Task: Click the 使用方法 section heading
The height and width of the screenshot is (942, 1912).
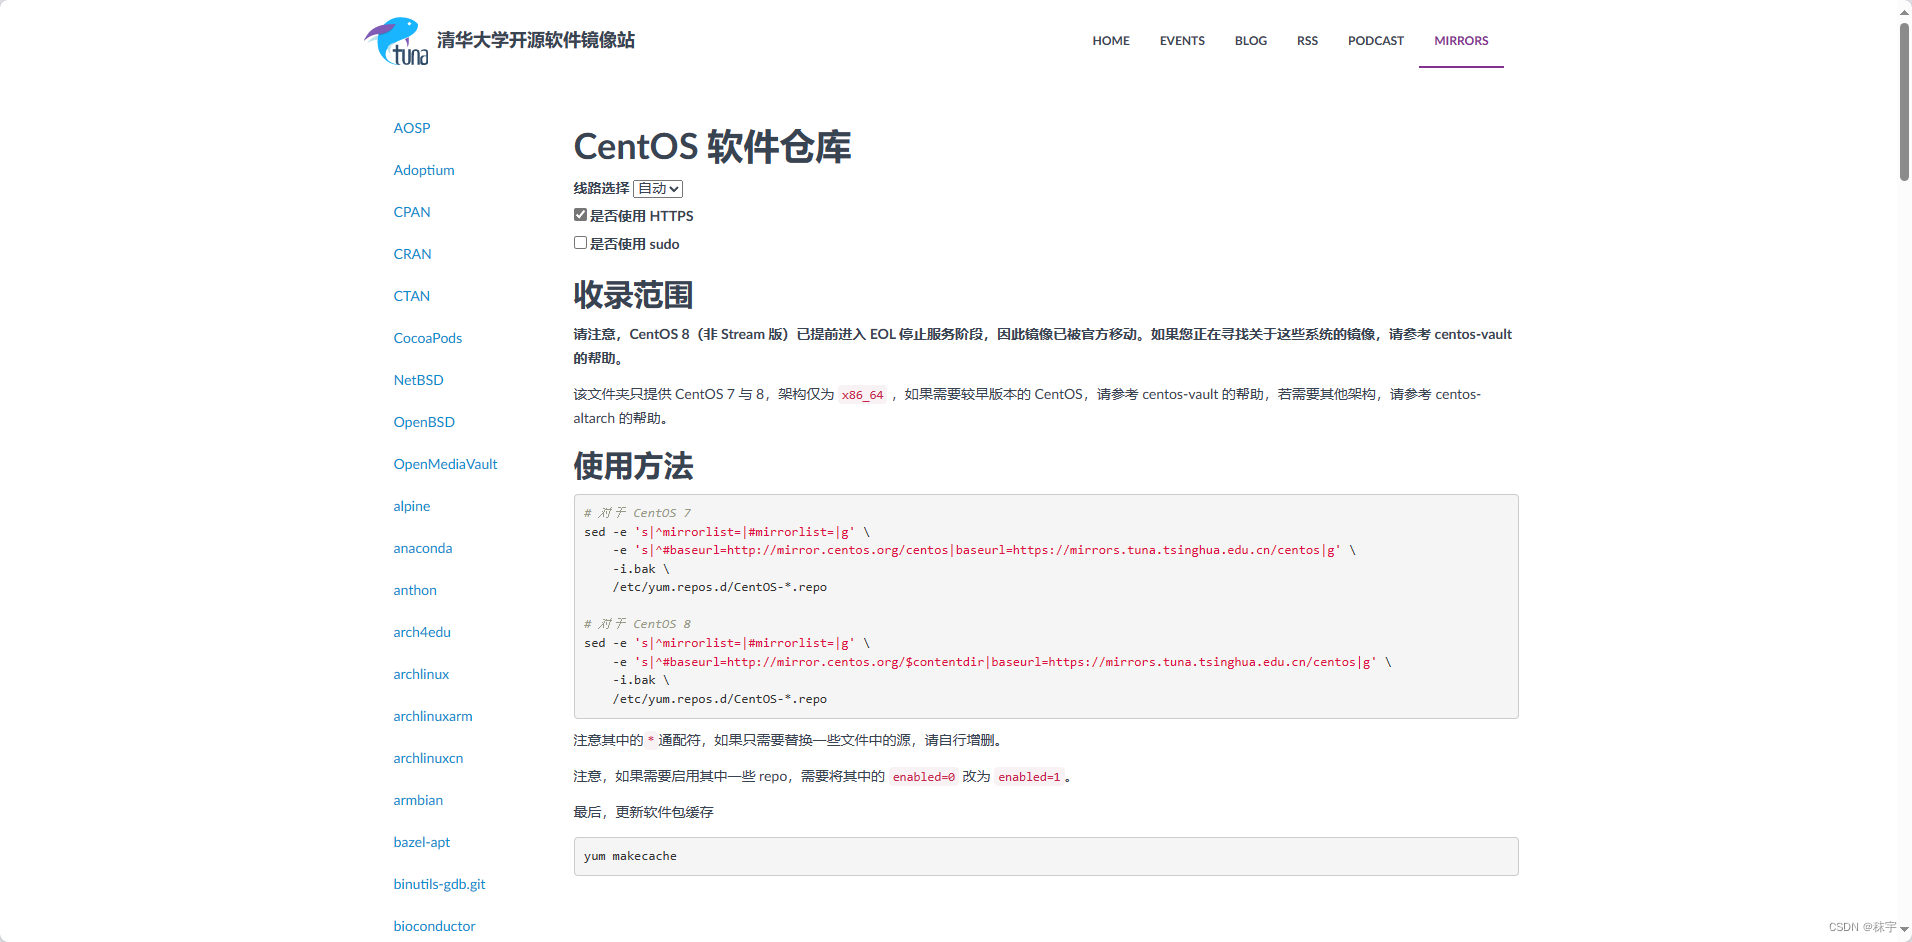Action: (x=633, y=466)
